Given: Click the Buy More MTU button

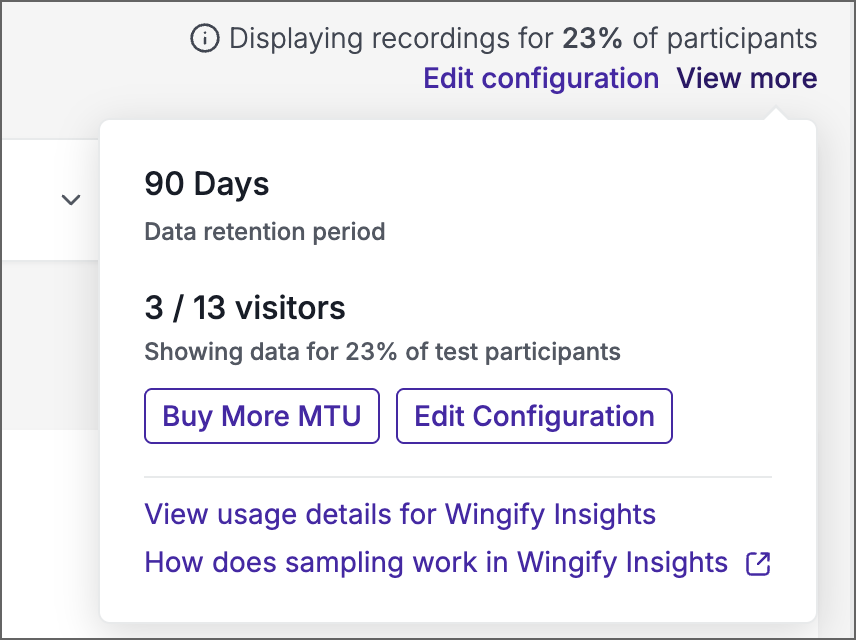Looking at the screenshot, I should tap(262, 416).
